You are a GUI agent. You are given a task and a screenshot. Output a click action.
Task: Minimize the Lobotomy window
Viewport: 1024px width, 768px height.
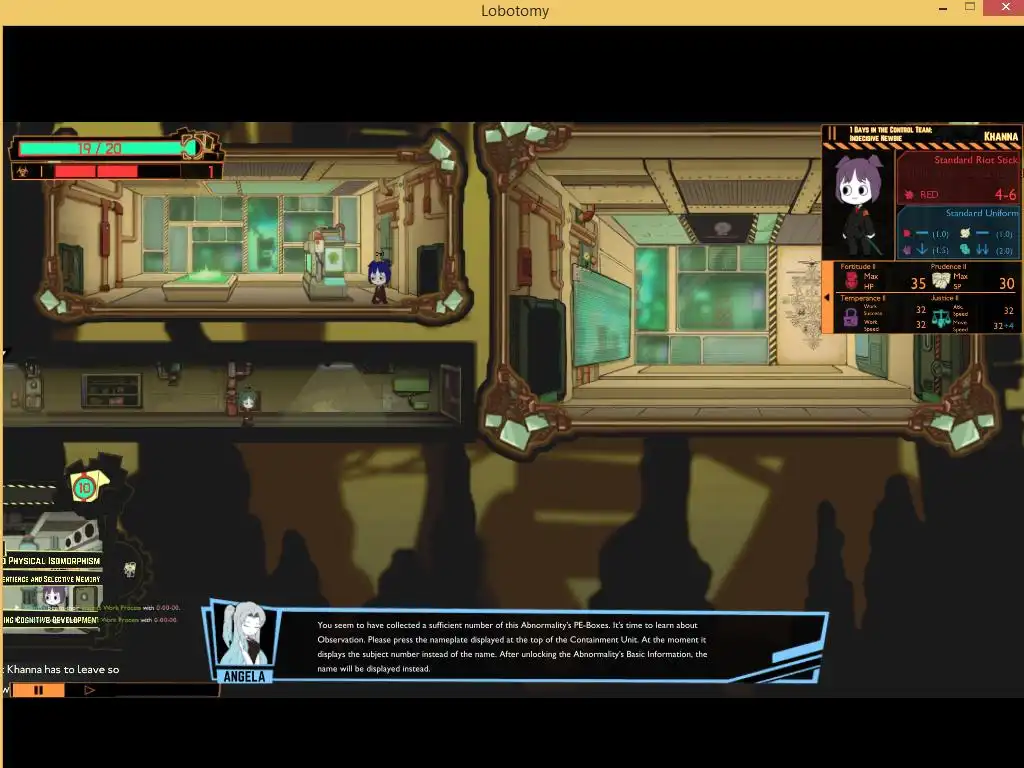943,9
